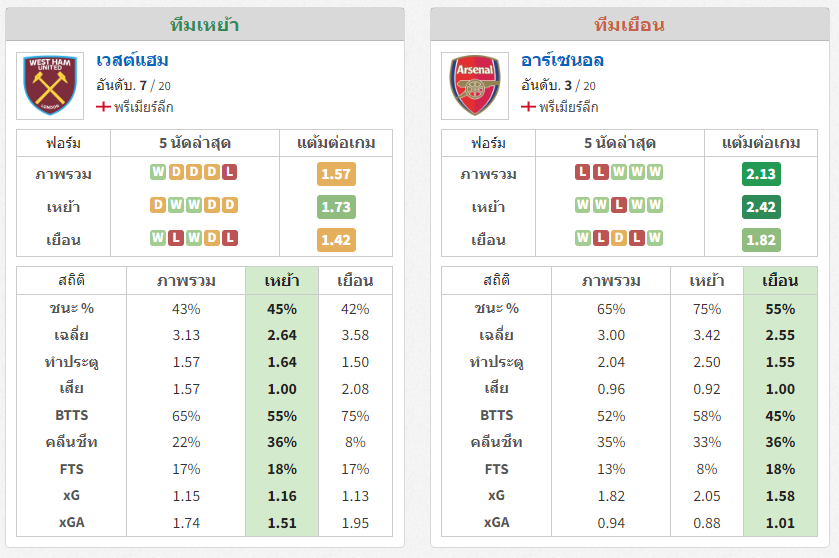Click the orange 1.57 points-per-game badge

(336, 174)
